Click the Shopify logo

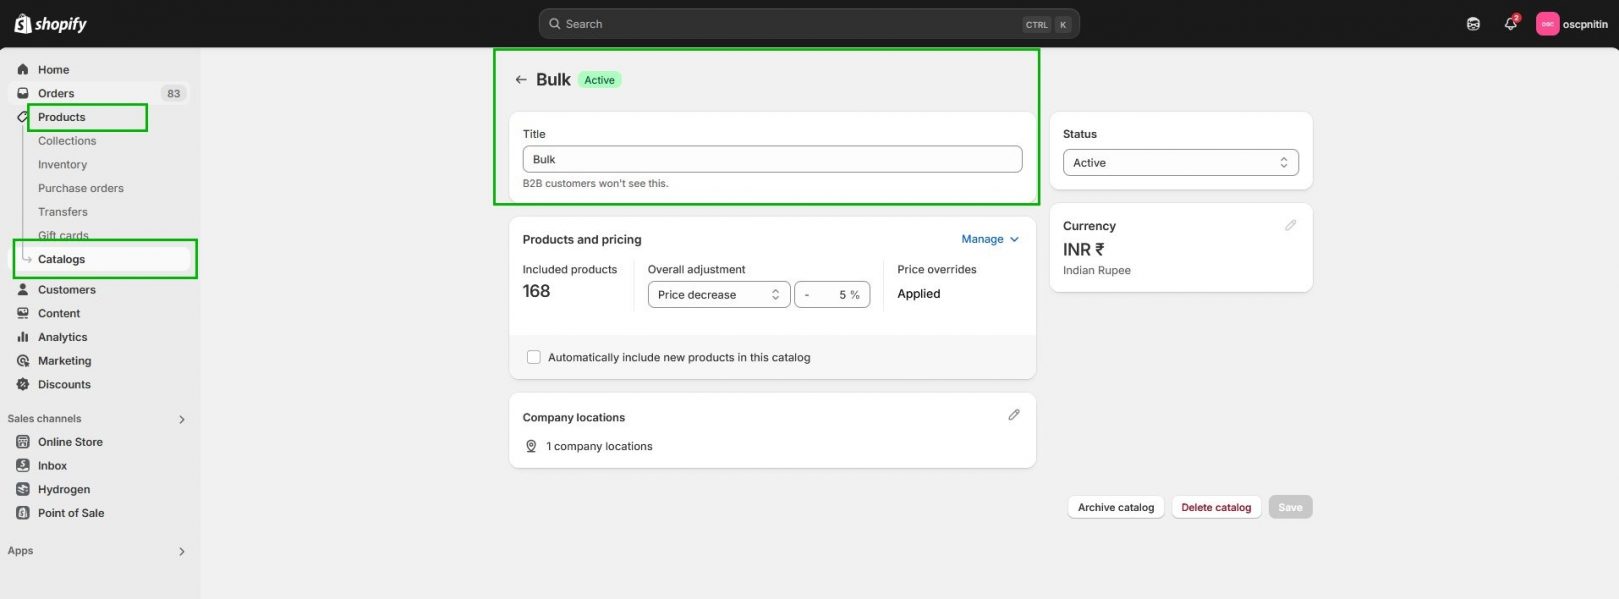pyautogui.click(x=51, y=24)
